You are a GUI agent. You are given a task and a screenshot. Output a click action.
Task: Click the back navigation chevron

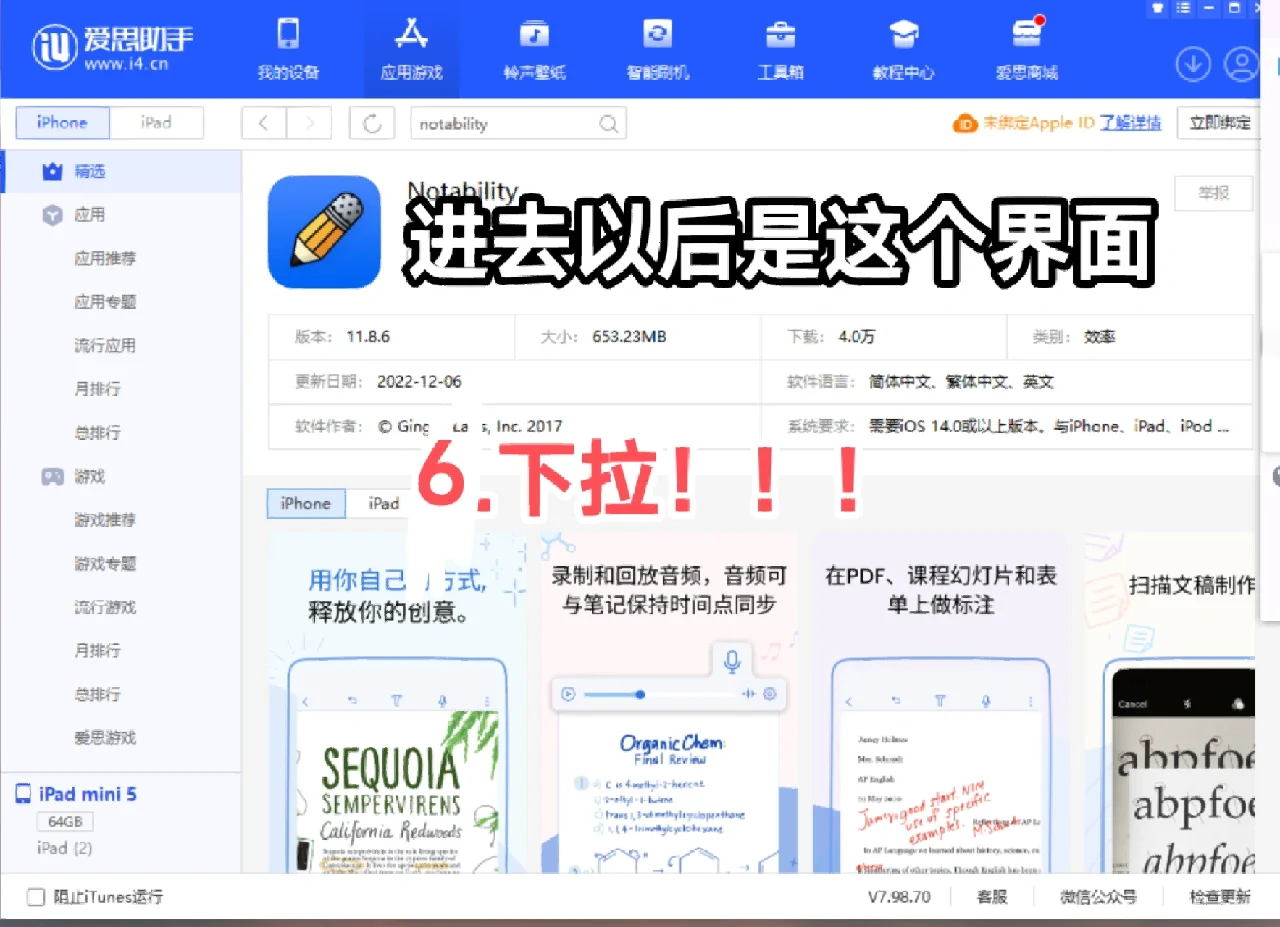(262, 122)
